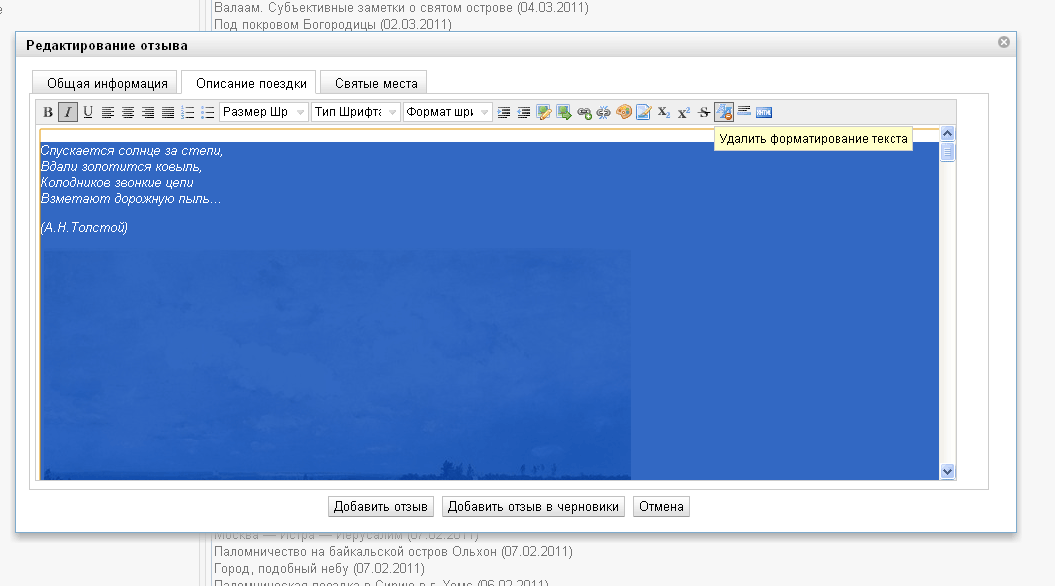Toggle bold formatting in editor toolbar
The width and height of the screenshot is (1055, 586).
point(48,112)
